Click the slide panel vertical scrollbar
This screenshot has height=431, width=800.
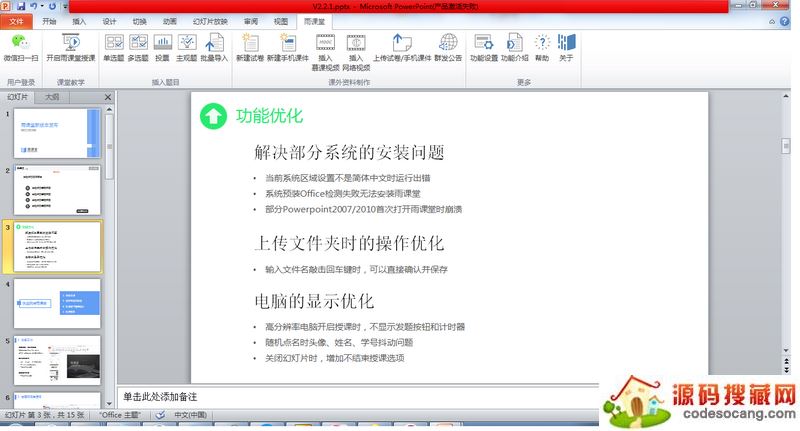[x=109, y=250]
